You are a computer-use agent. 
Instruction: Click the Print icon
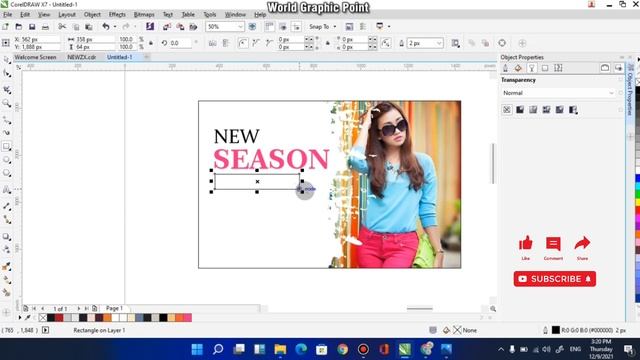point(45,27)
